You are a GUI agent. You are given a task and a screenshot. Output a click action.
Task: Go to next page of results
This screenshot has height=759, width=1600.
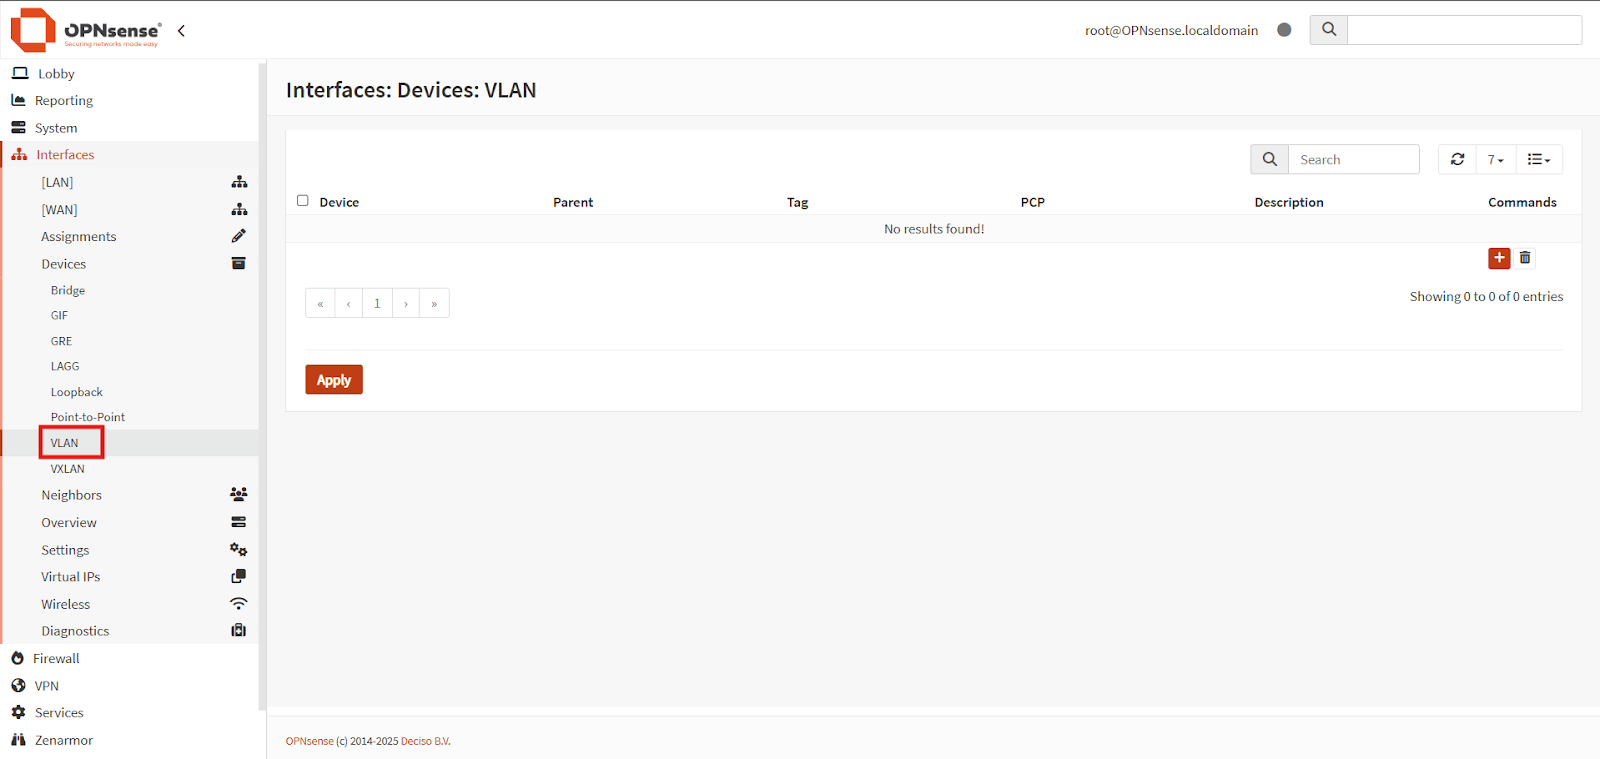(x=406, y=303)
